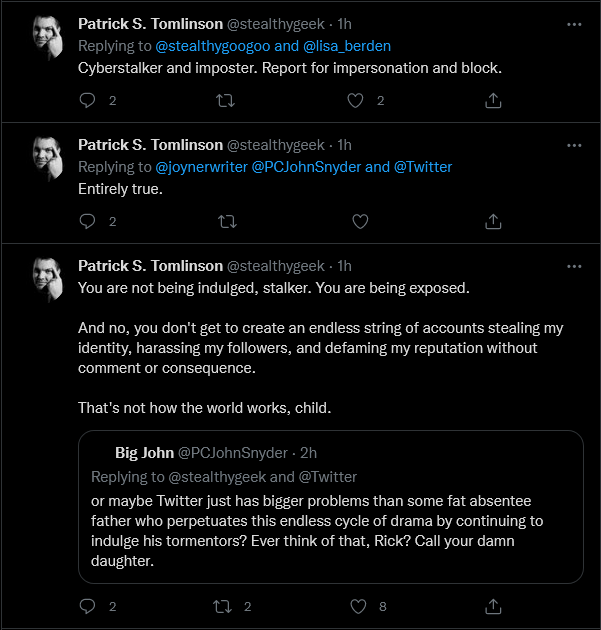This screenshot has height=630, width=601.
Task: Share the 'Entirely true.' tweet
Action: [x=493, y=221]
